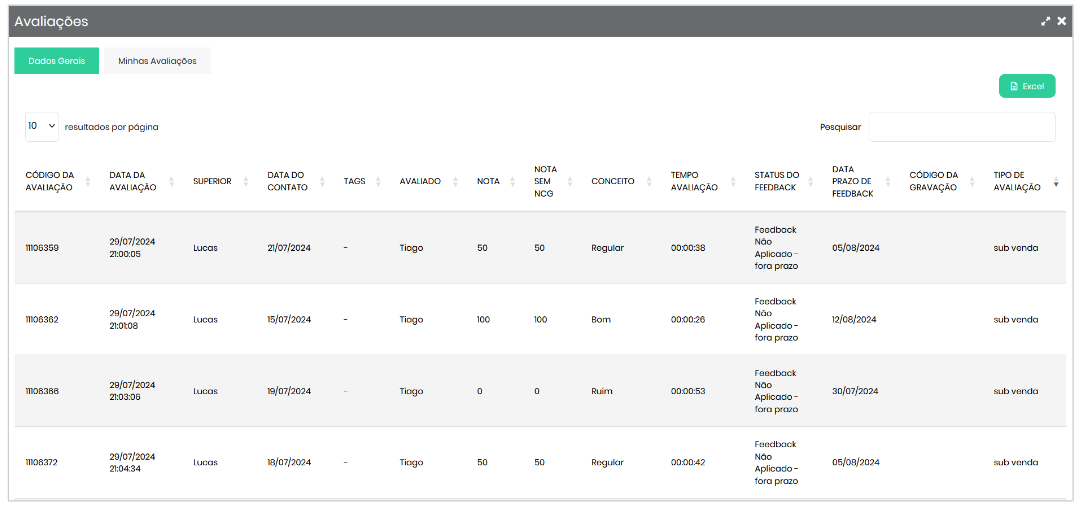Sort by Avaliado column arrows

tap(456, 182)
